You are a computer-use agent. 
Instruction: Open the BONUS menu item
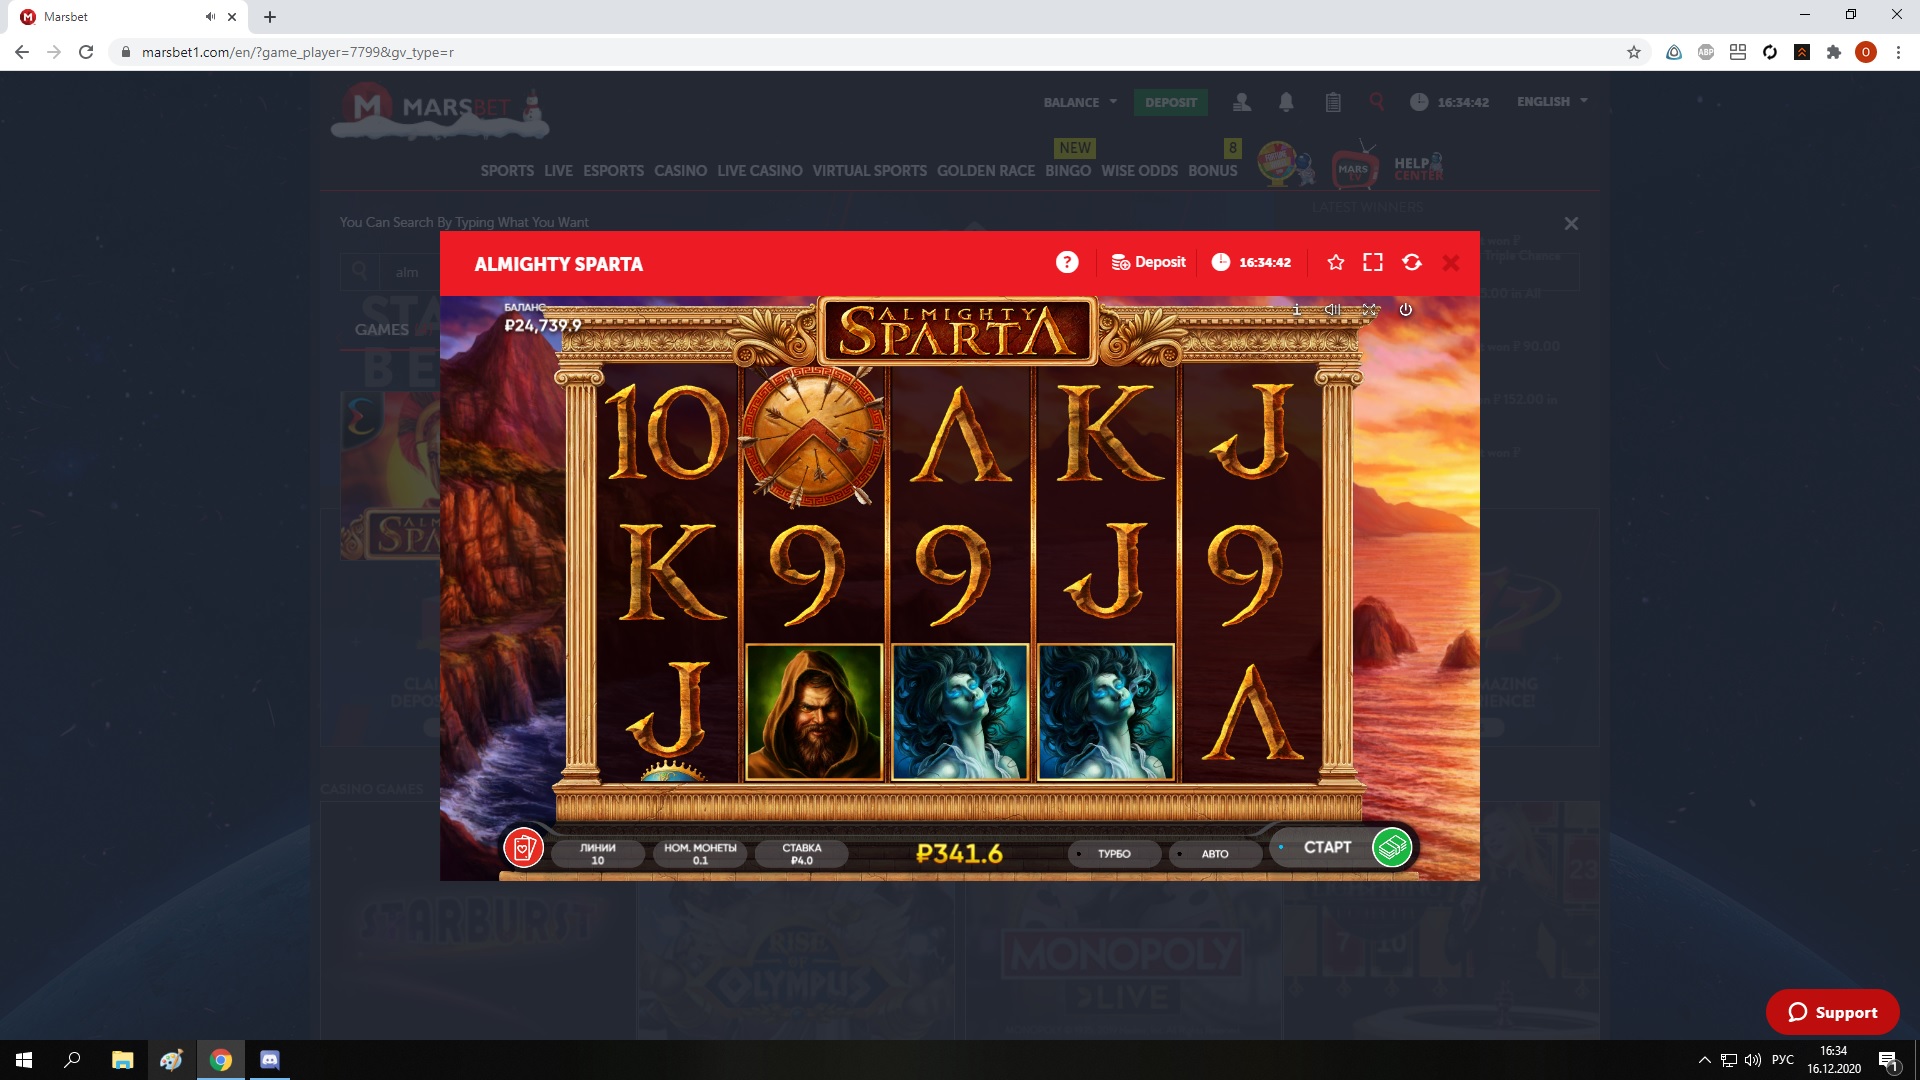[1213, 171]
